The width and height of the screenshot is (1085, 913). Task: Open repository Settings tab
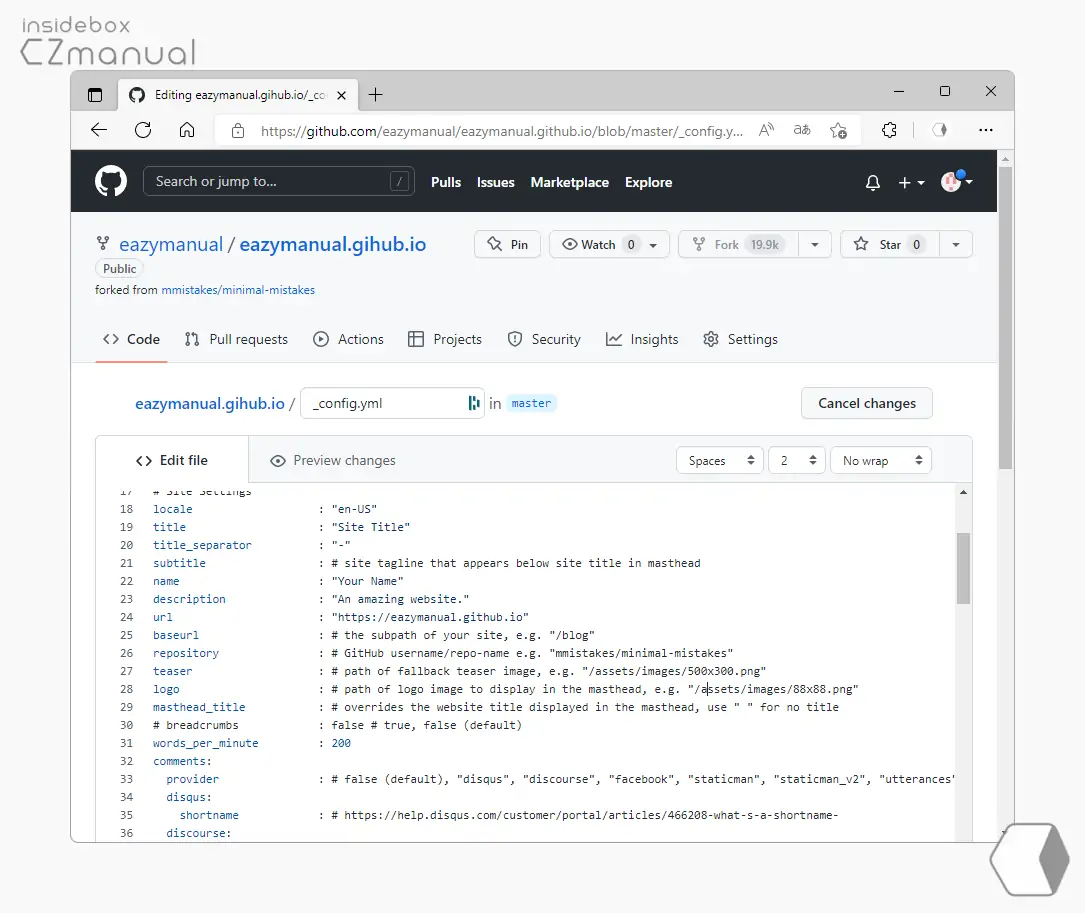coord(740,339)
